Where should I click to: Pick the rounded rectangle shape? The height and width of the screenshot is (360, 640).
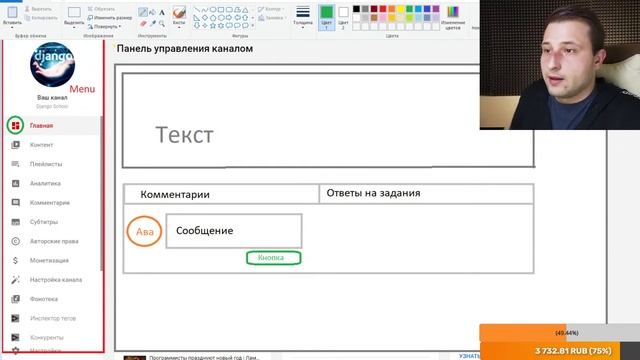tap(229, 10)
